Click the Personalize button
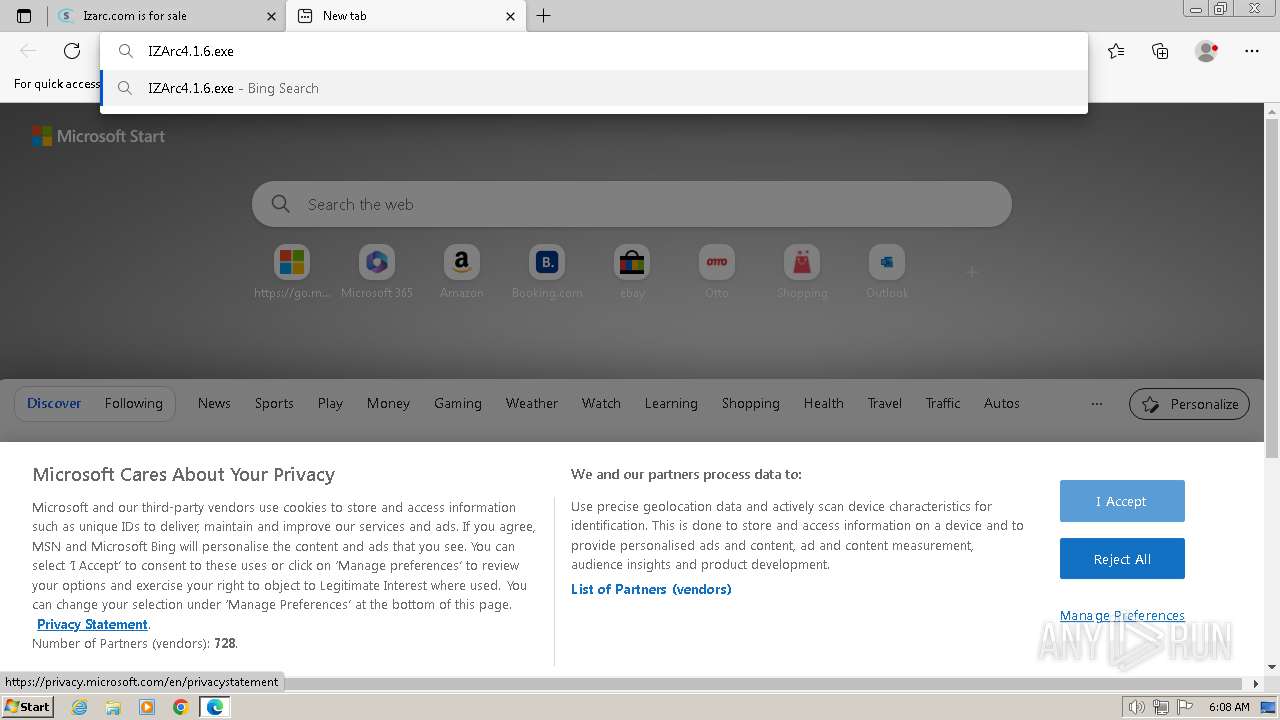1280x720 pixels. tap(1189, 404)
